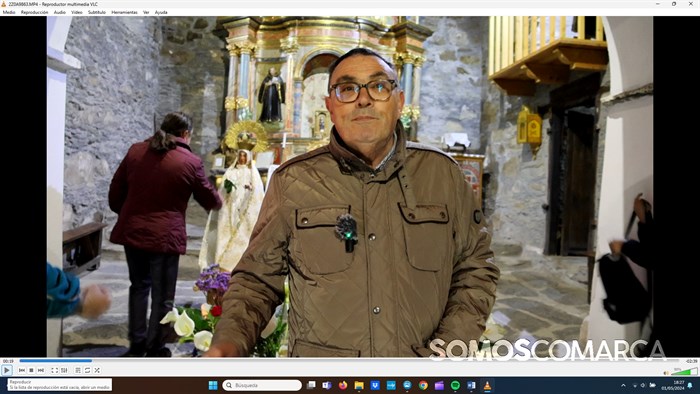Open the Subtítulo menu

click(x=97, y=12)
